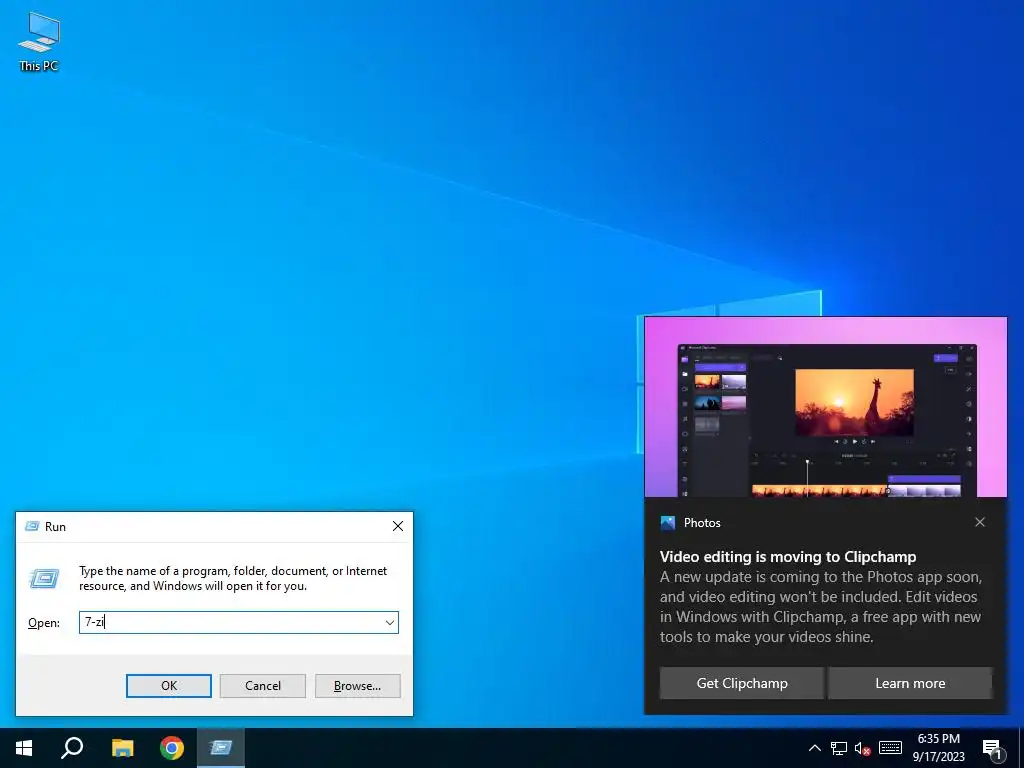Click the Clipchamp preview image
1024x768 pixels.
(825, 408)
